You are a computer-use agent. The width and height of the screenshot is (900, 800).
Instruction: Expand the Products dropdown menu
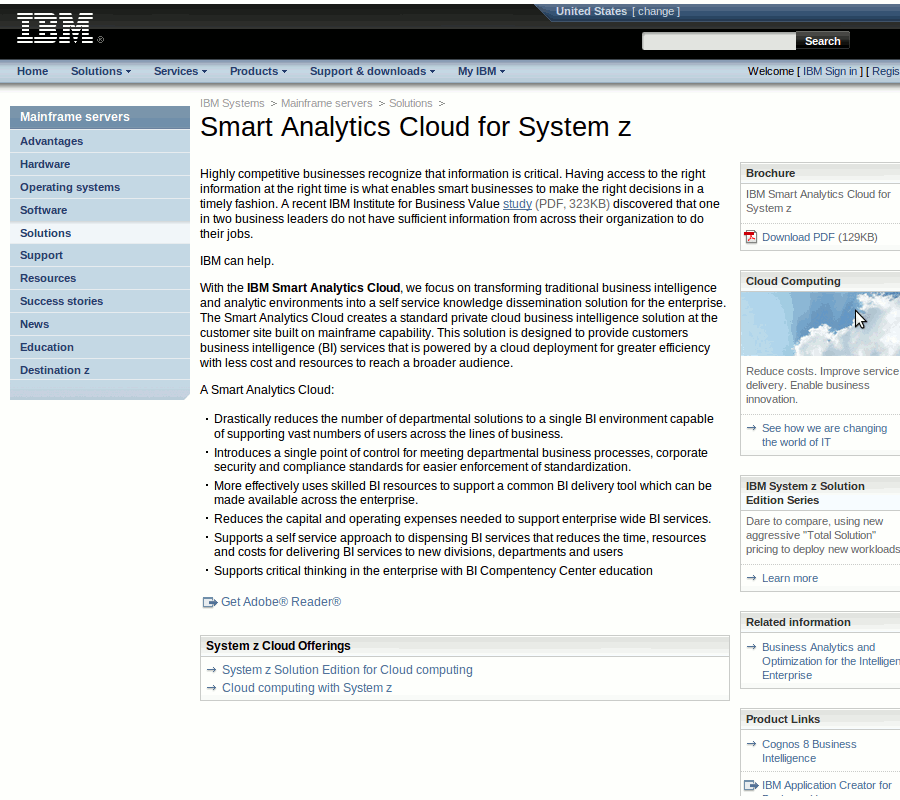click(258, 71)
